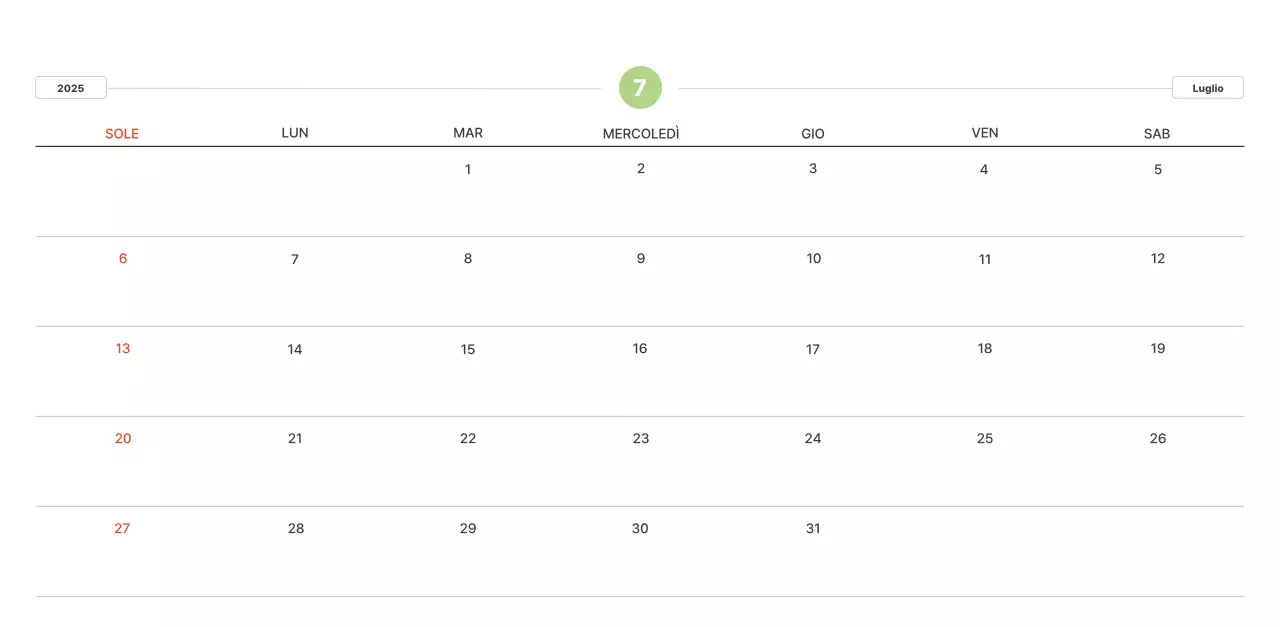Click Saturday the 19th cell
1280x627 pixels.
[x=1158, y=348]
